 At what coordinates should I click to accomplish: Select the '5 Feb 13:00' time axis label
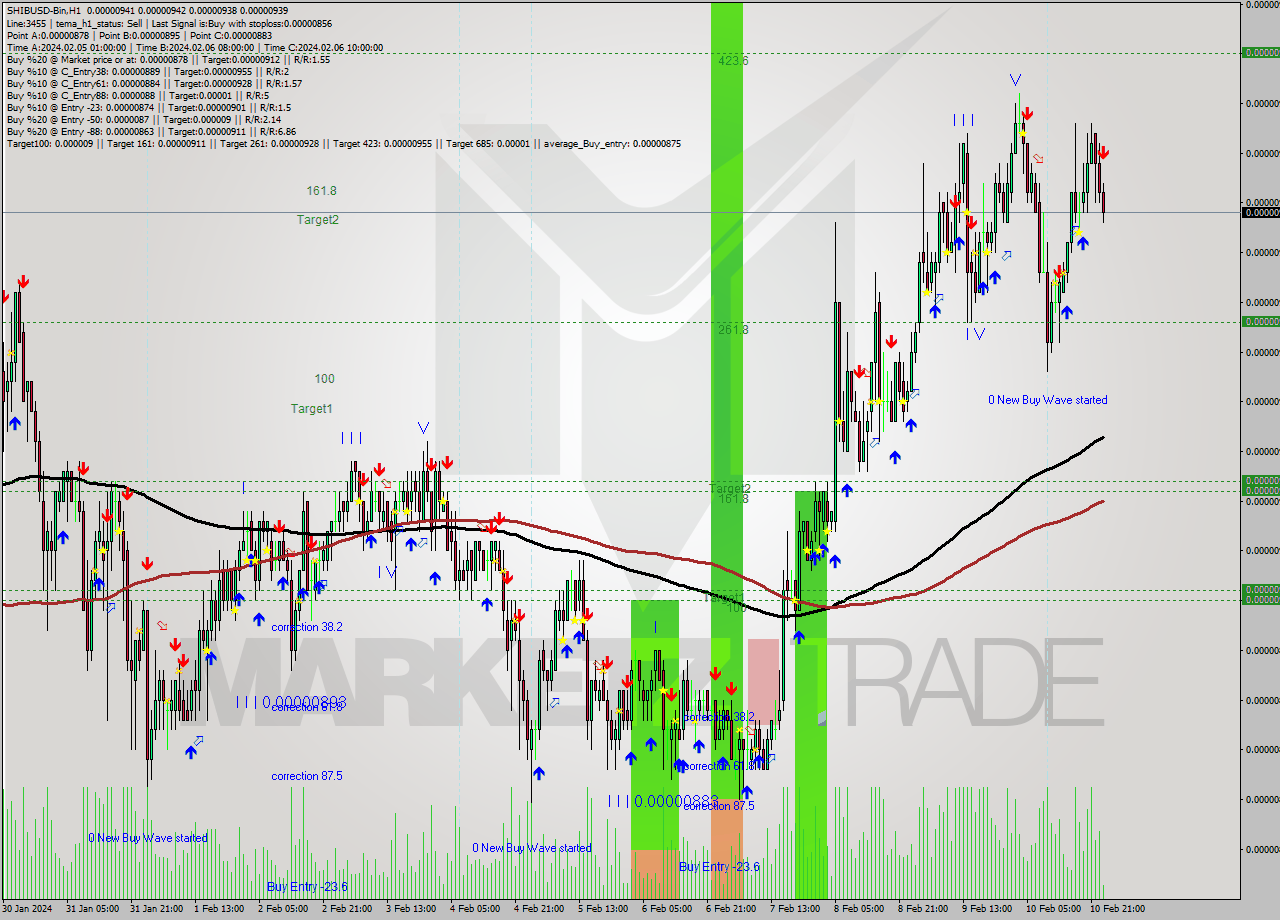point(603,909)
